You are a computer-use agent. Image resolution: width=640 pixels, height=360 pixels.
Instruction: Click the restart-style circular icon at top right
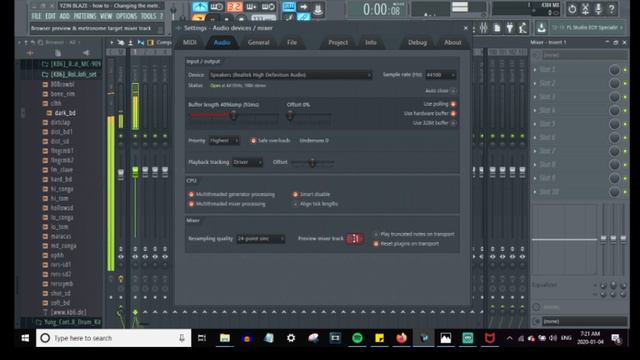tap(572, 9)
